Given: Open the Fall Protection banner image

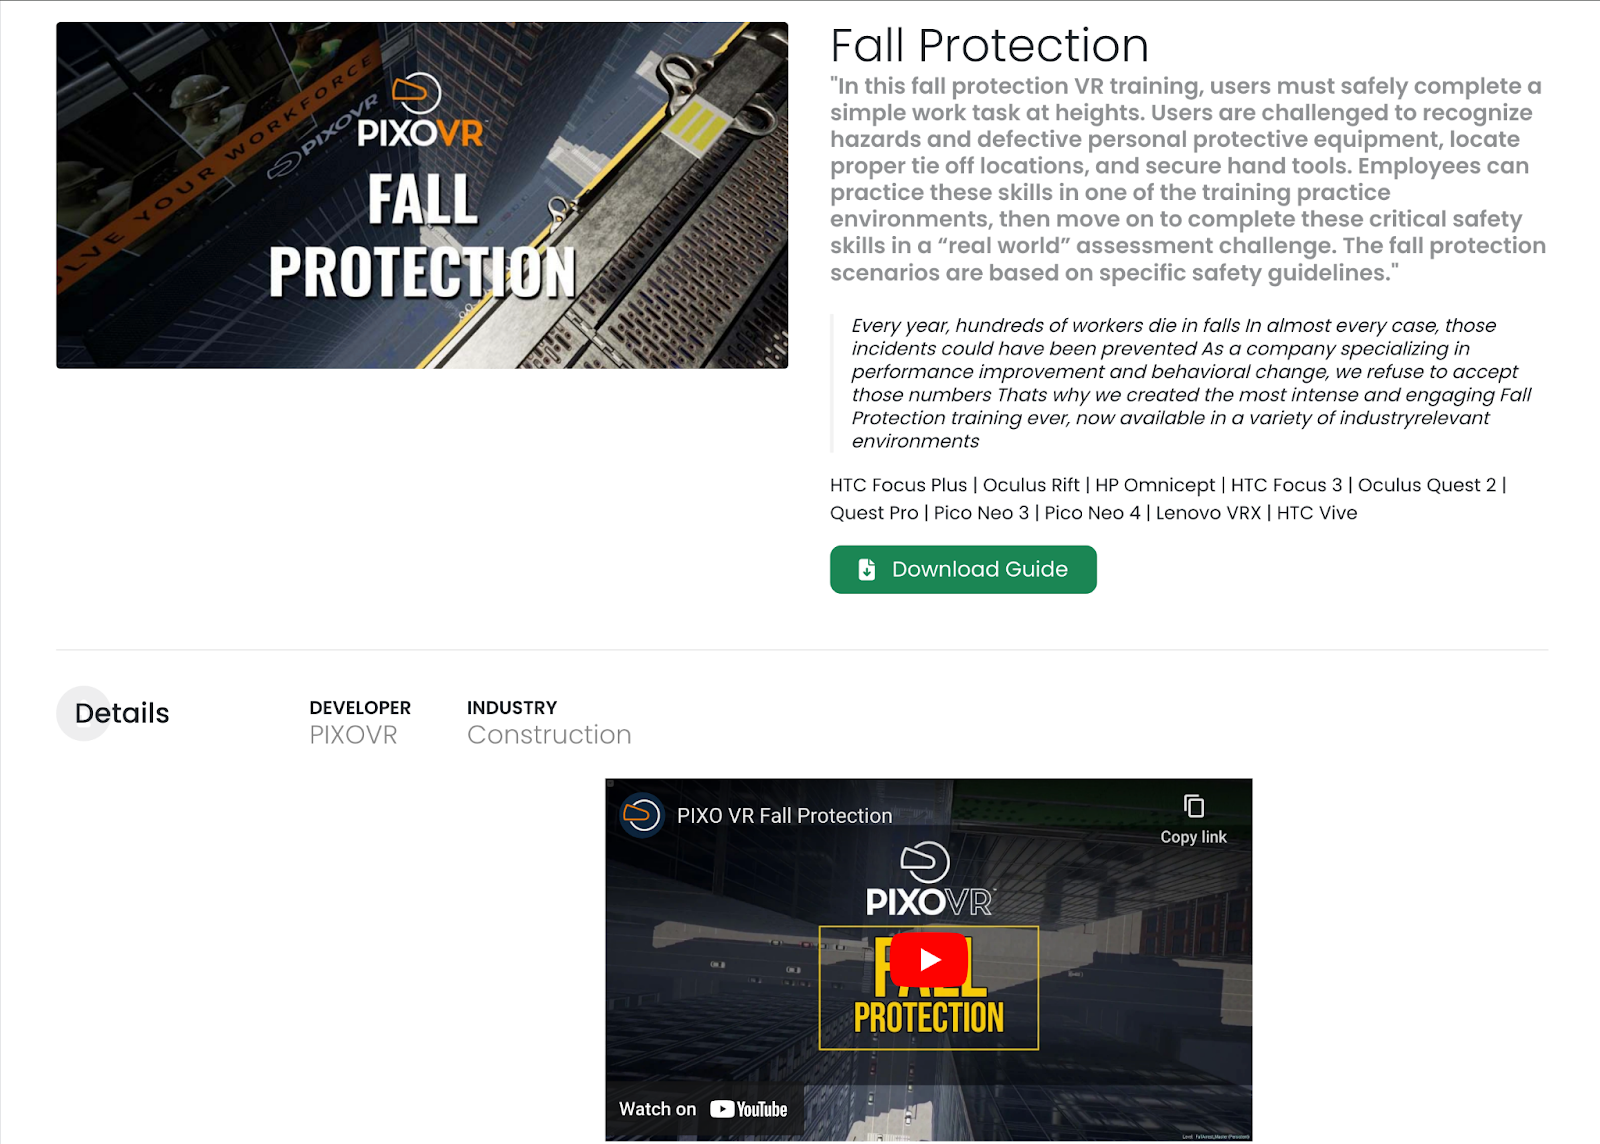Looking at the screenshot, I should (x=422, y=195).
